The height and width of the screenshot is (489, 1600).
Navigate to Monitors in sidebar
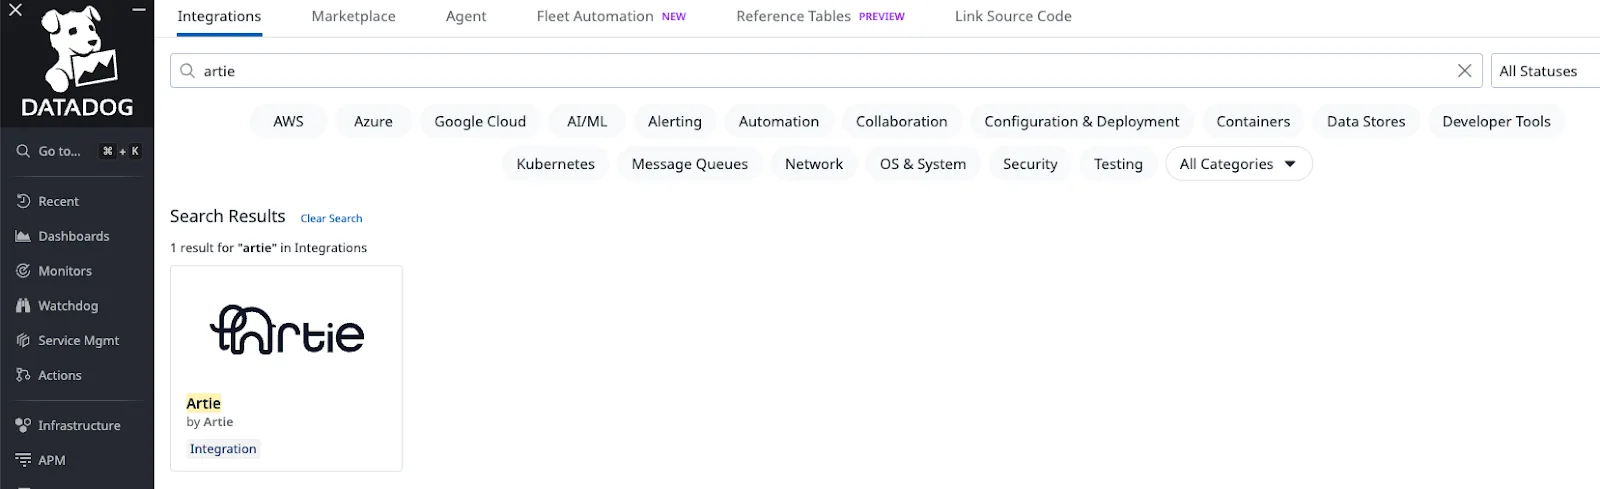(65, 271)
